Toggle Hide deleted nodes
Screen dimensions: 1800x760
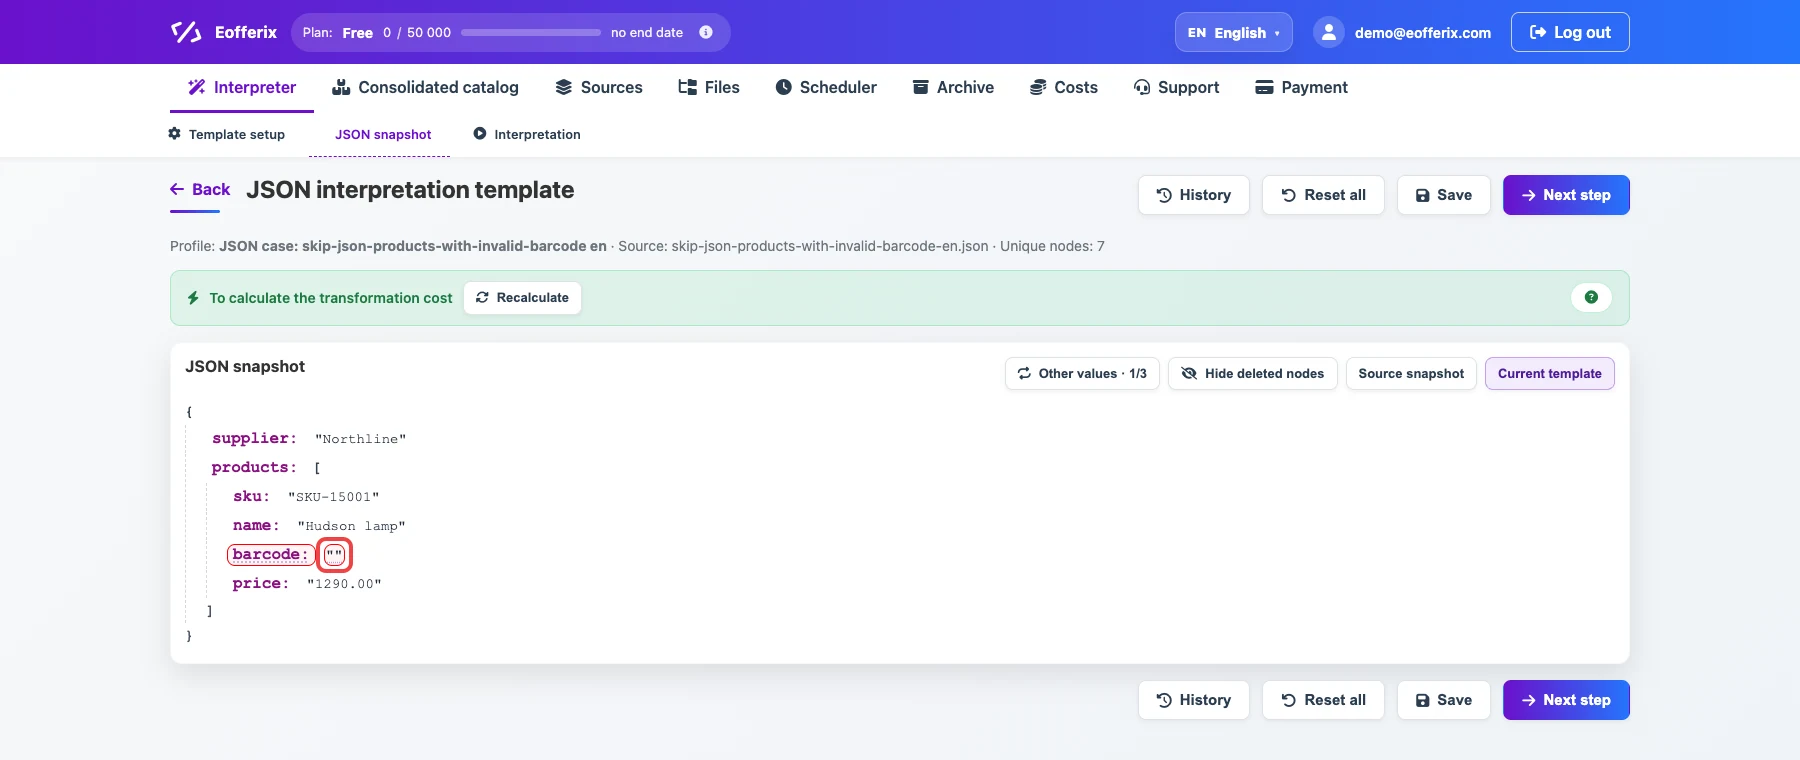coord(1252,373)
